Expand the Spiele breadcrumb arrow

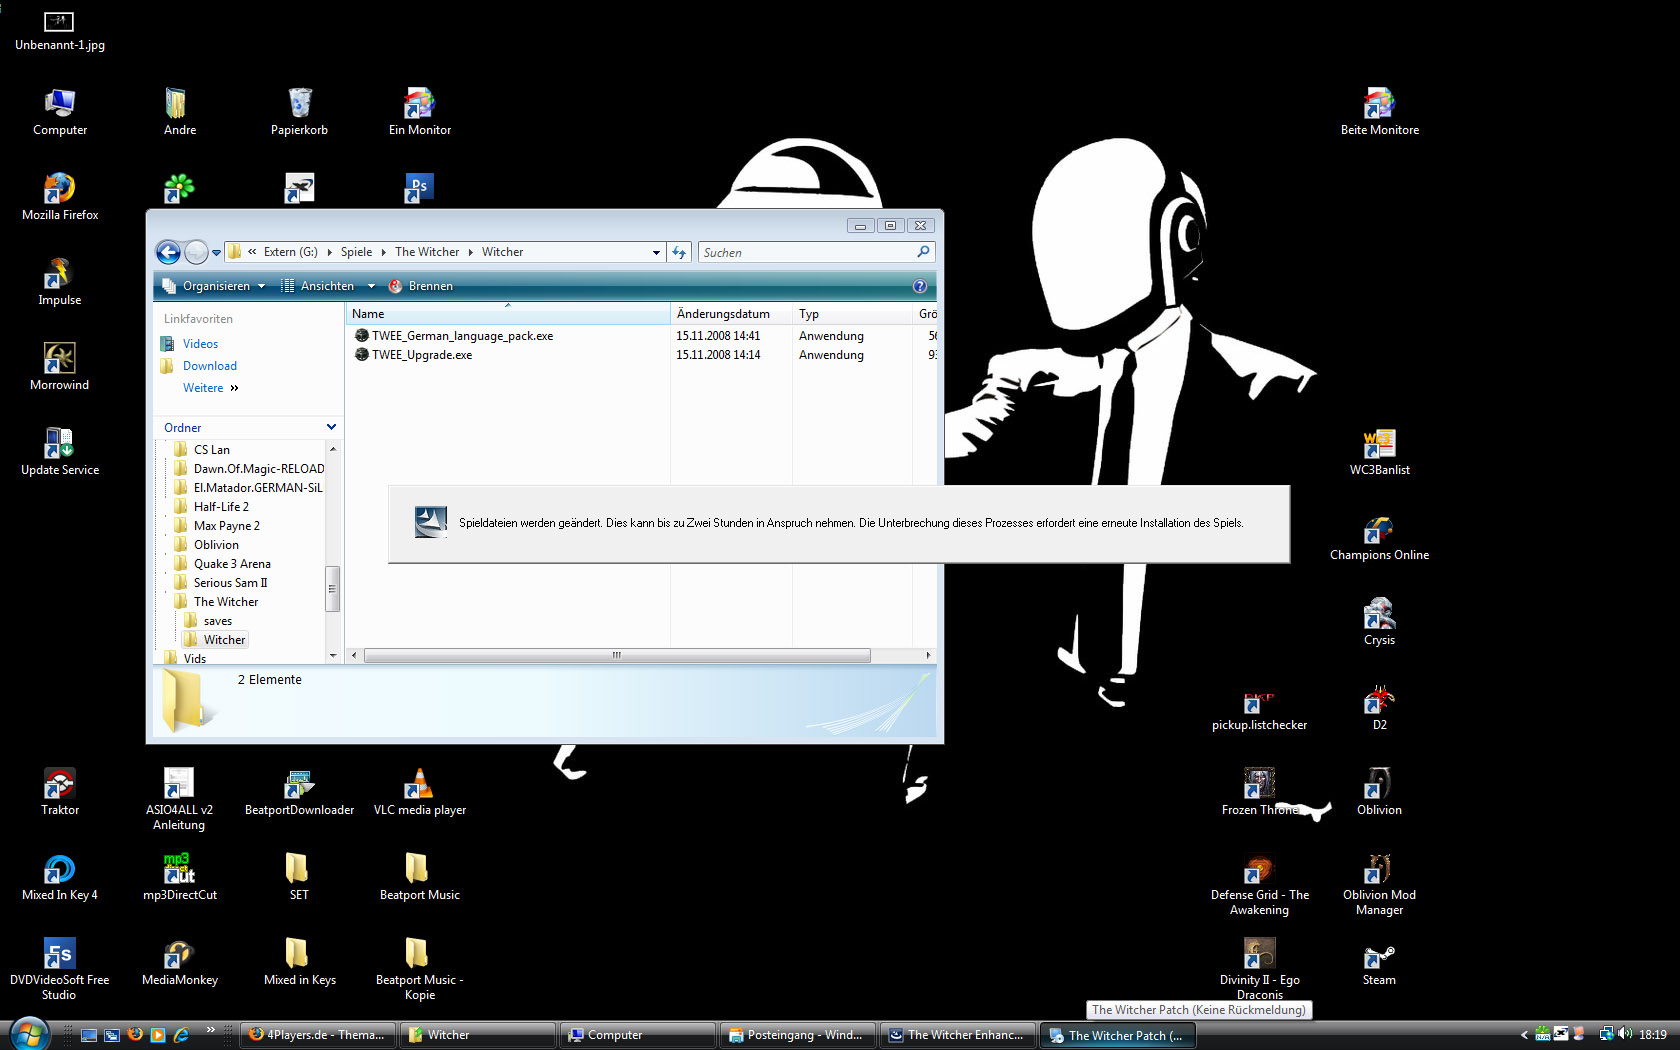point(383,252)
